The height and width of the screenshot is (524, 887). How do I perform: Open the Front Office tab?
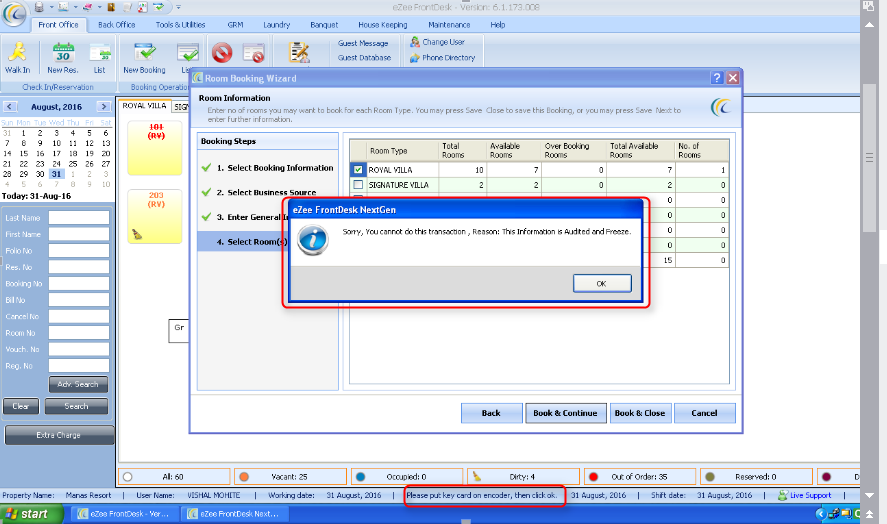(58, 24)
